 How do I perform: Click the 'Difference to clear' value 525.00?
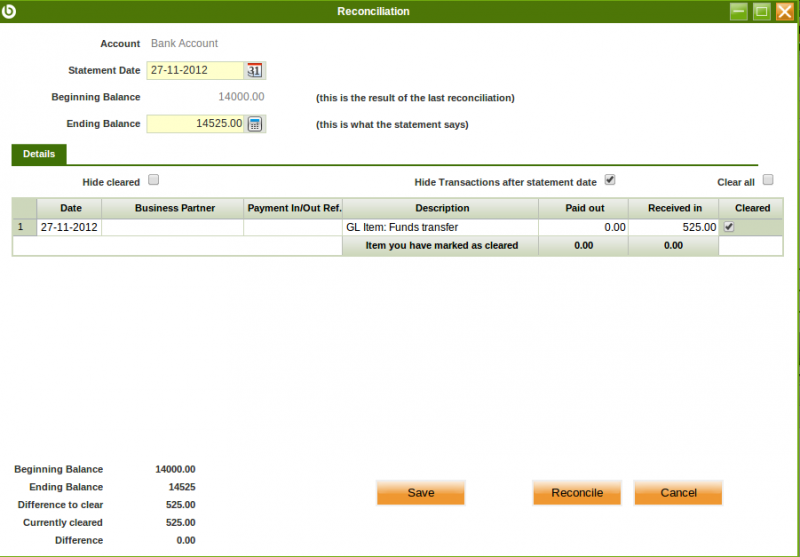click(x=181, y=505)
